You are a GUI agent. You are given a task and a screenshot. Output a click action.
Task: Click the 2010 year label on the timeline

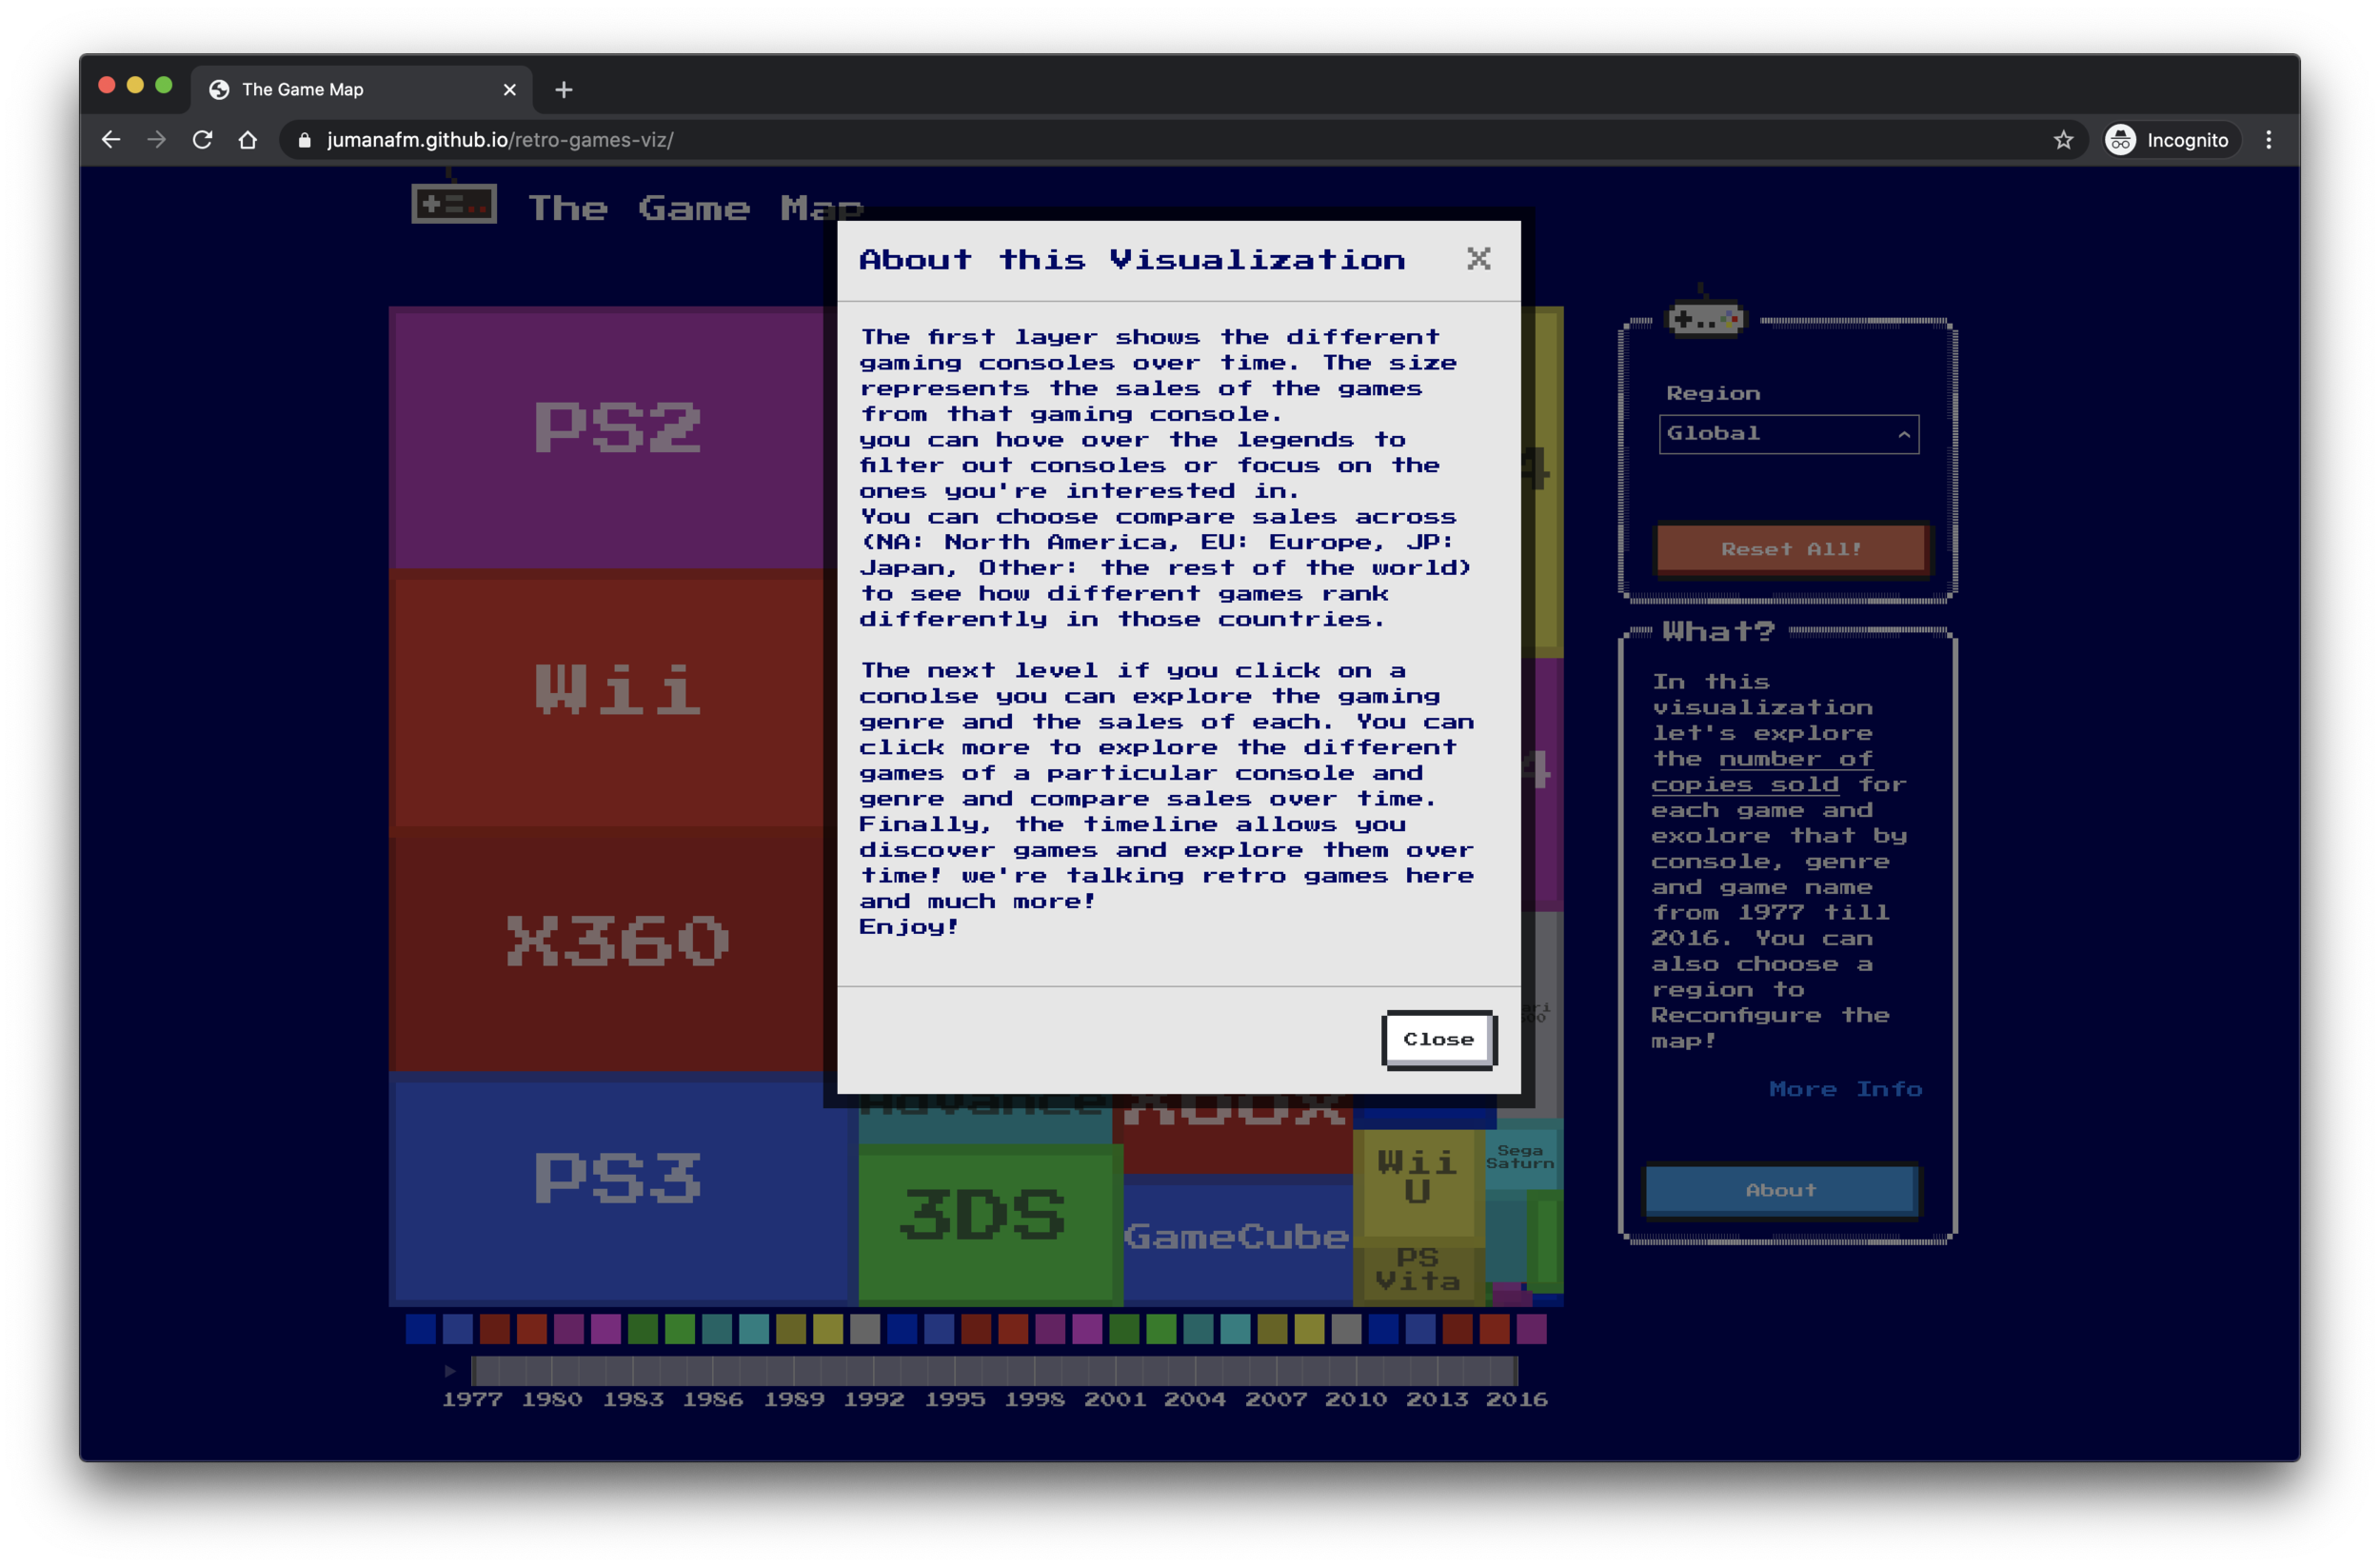point(1356,1400)
